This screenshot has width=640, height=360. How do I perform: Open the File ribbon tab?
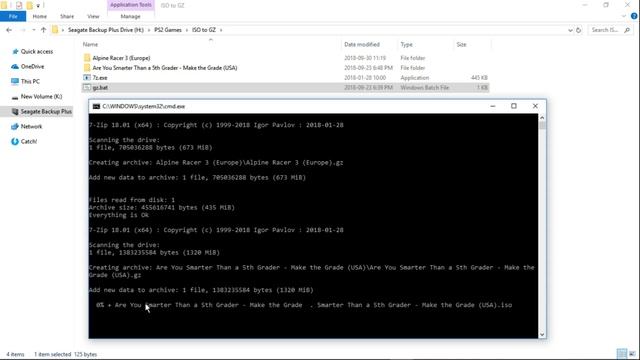pyautogui.click(x=13, y=16)
